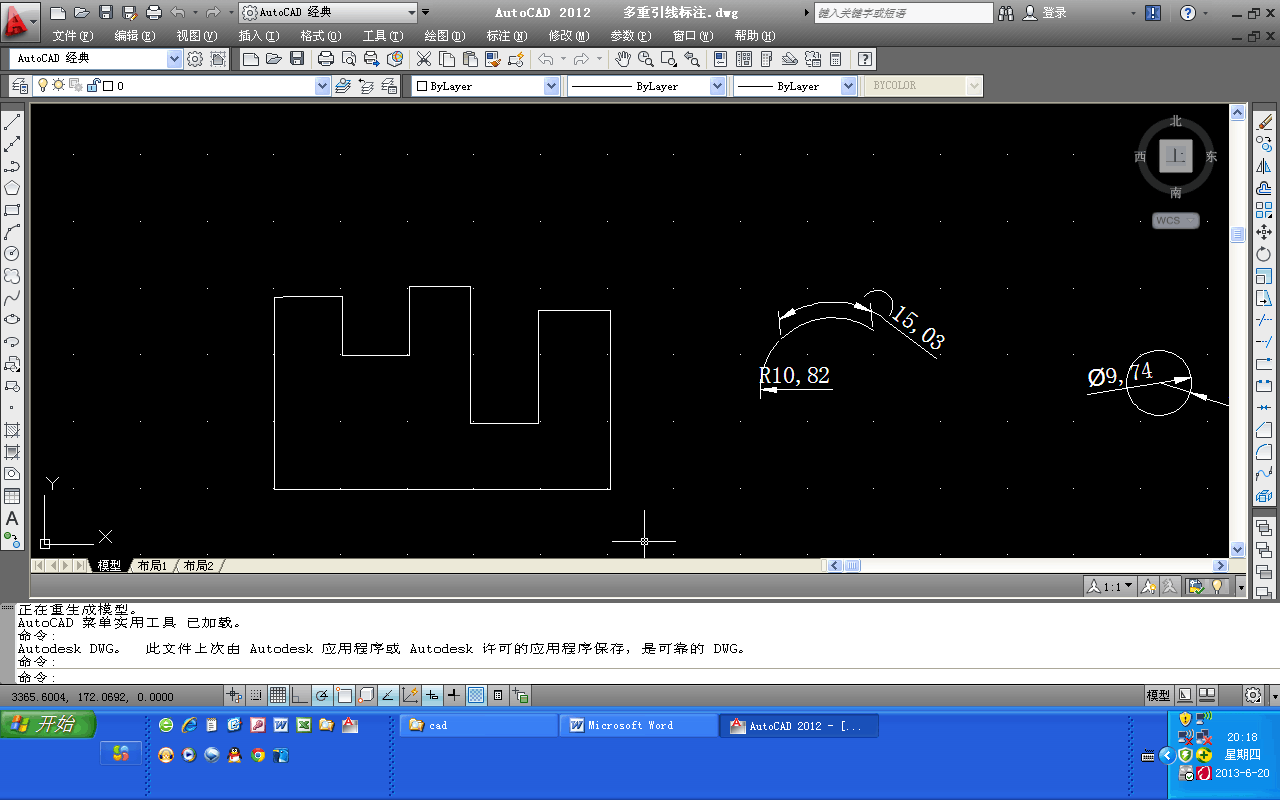The width and height of the screenshot is (1280, 800).
Task: Click the Plot printer icon
Action: coord(325,59)
